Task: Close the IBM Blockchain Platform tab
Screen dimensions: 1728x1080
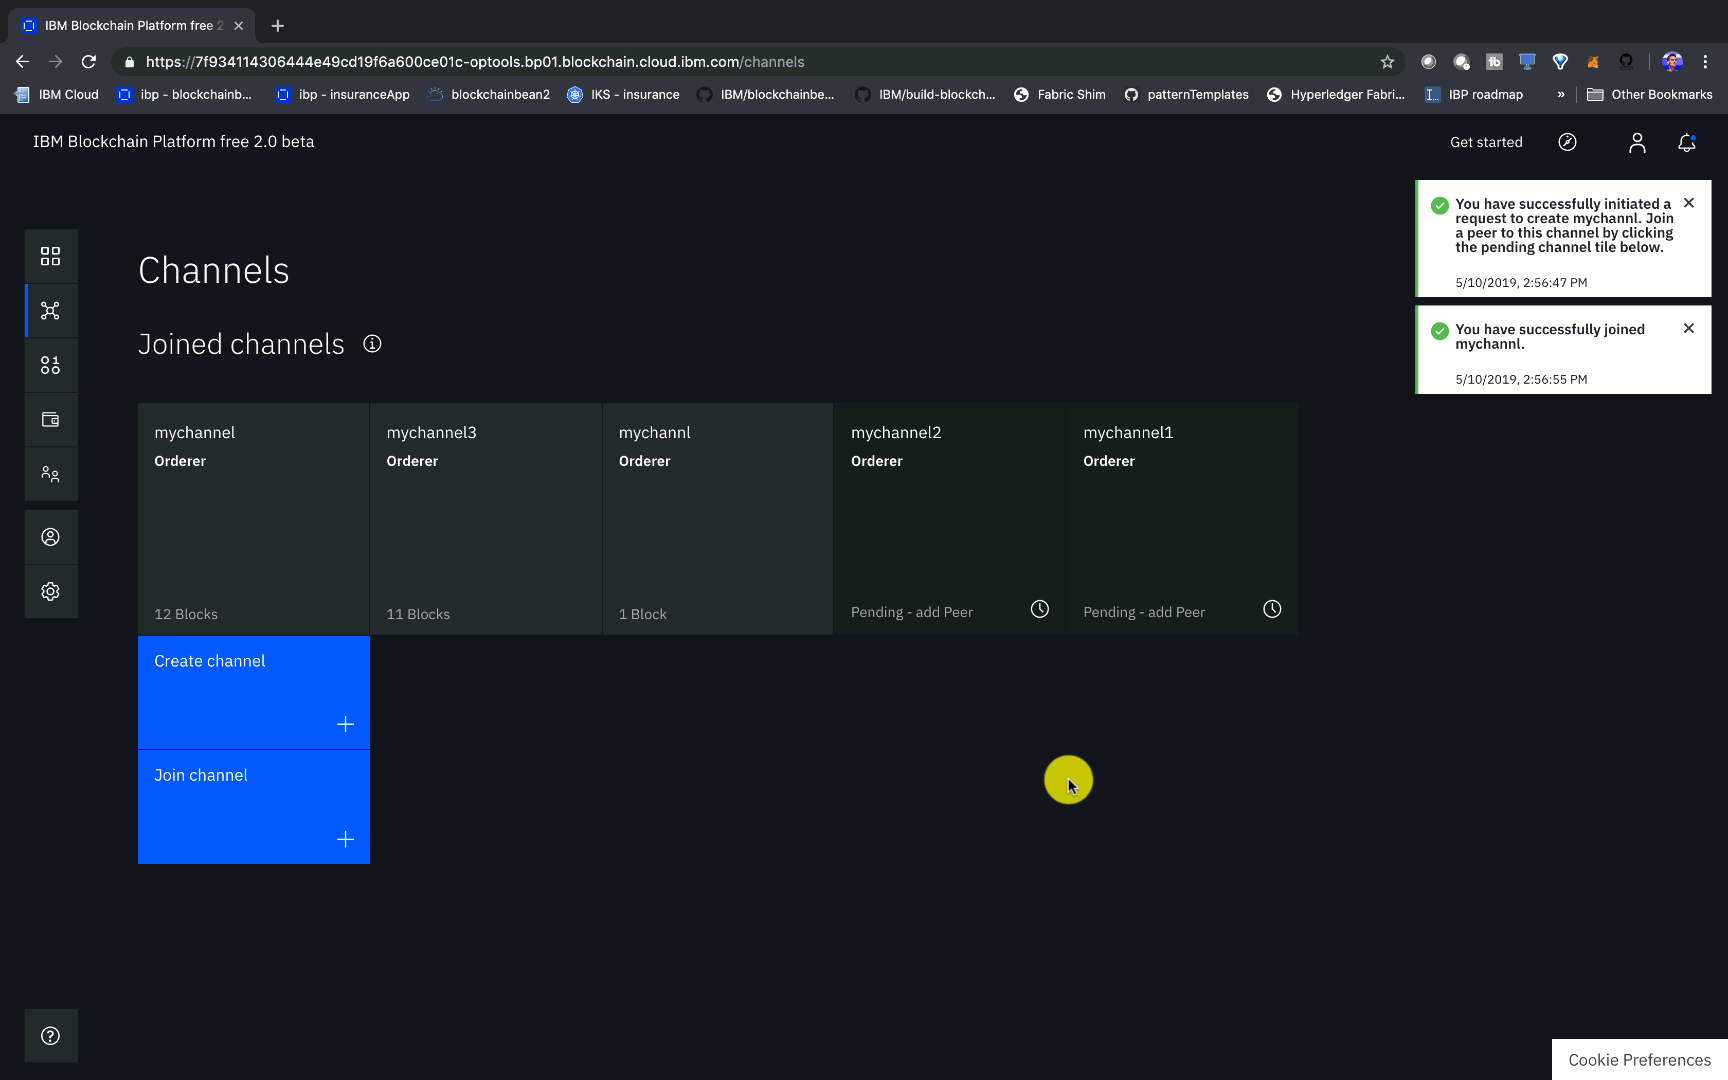Action: coord(239,26)
